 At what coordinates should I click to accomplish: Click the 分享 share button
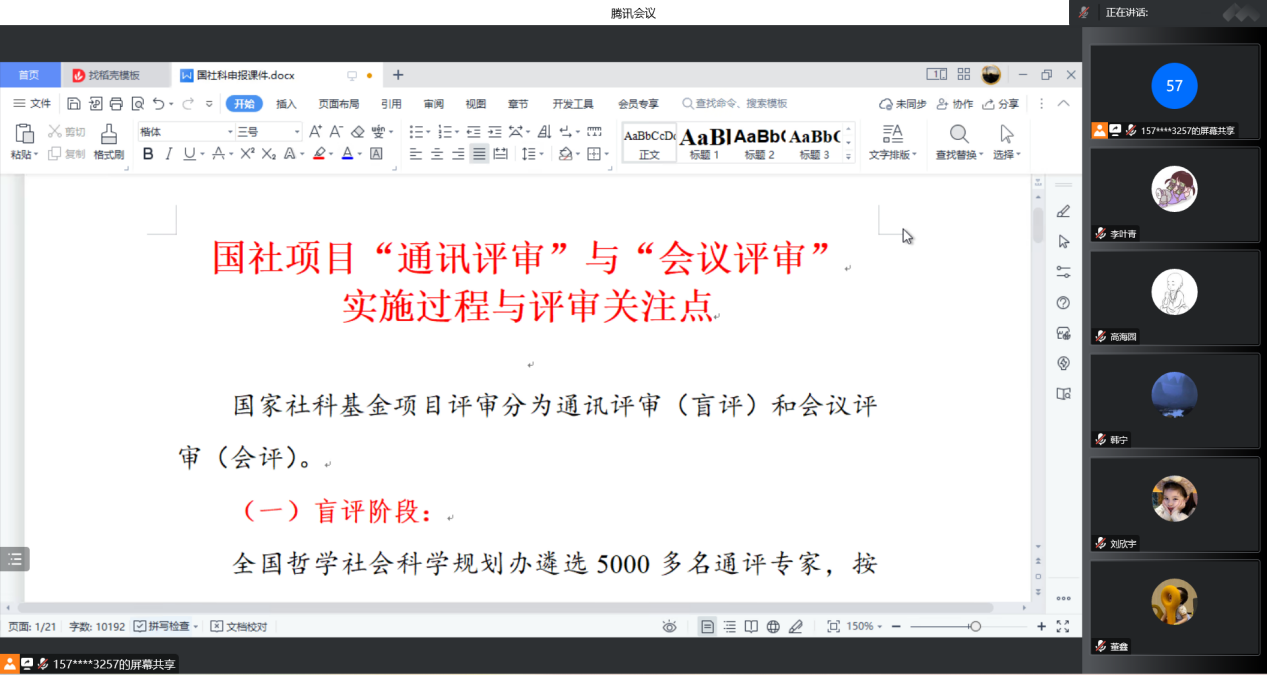(x=1006, y=103)
